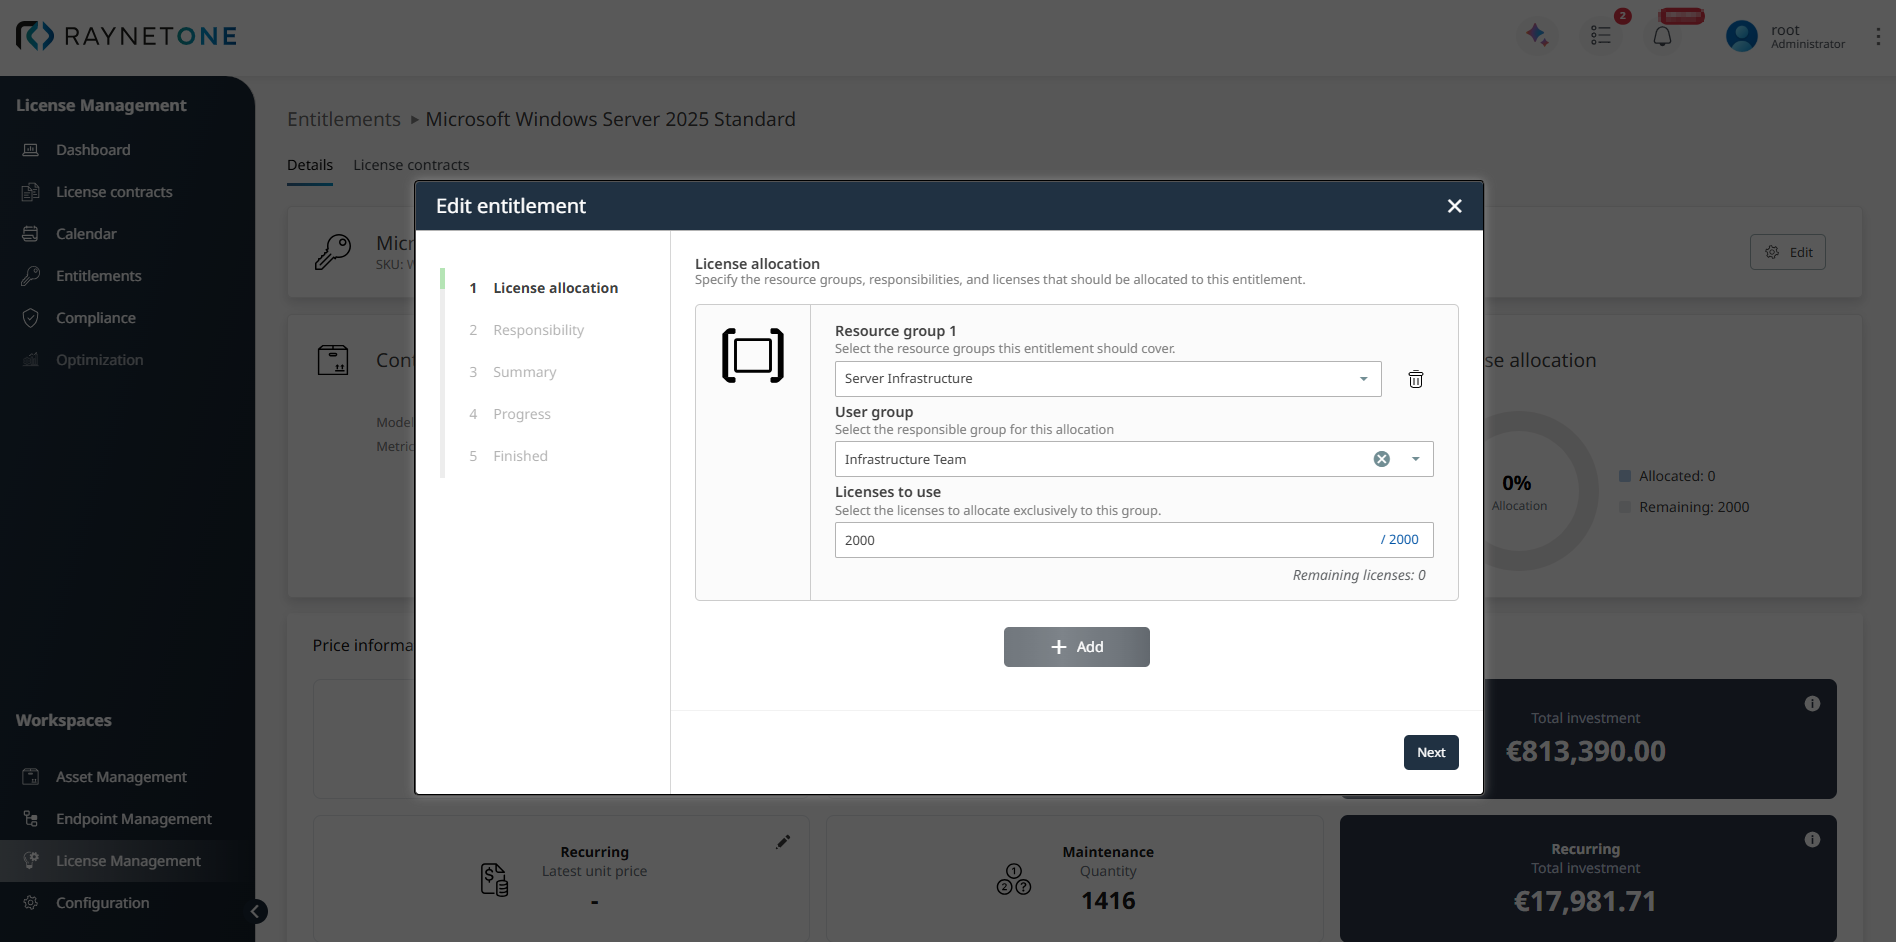Open the vertical three-dot menu

1878,36
